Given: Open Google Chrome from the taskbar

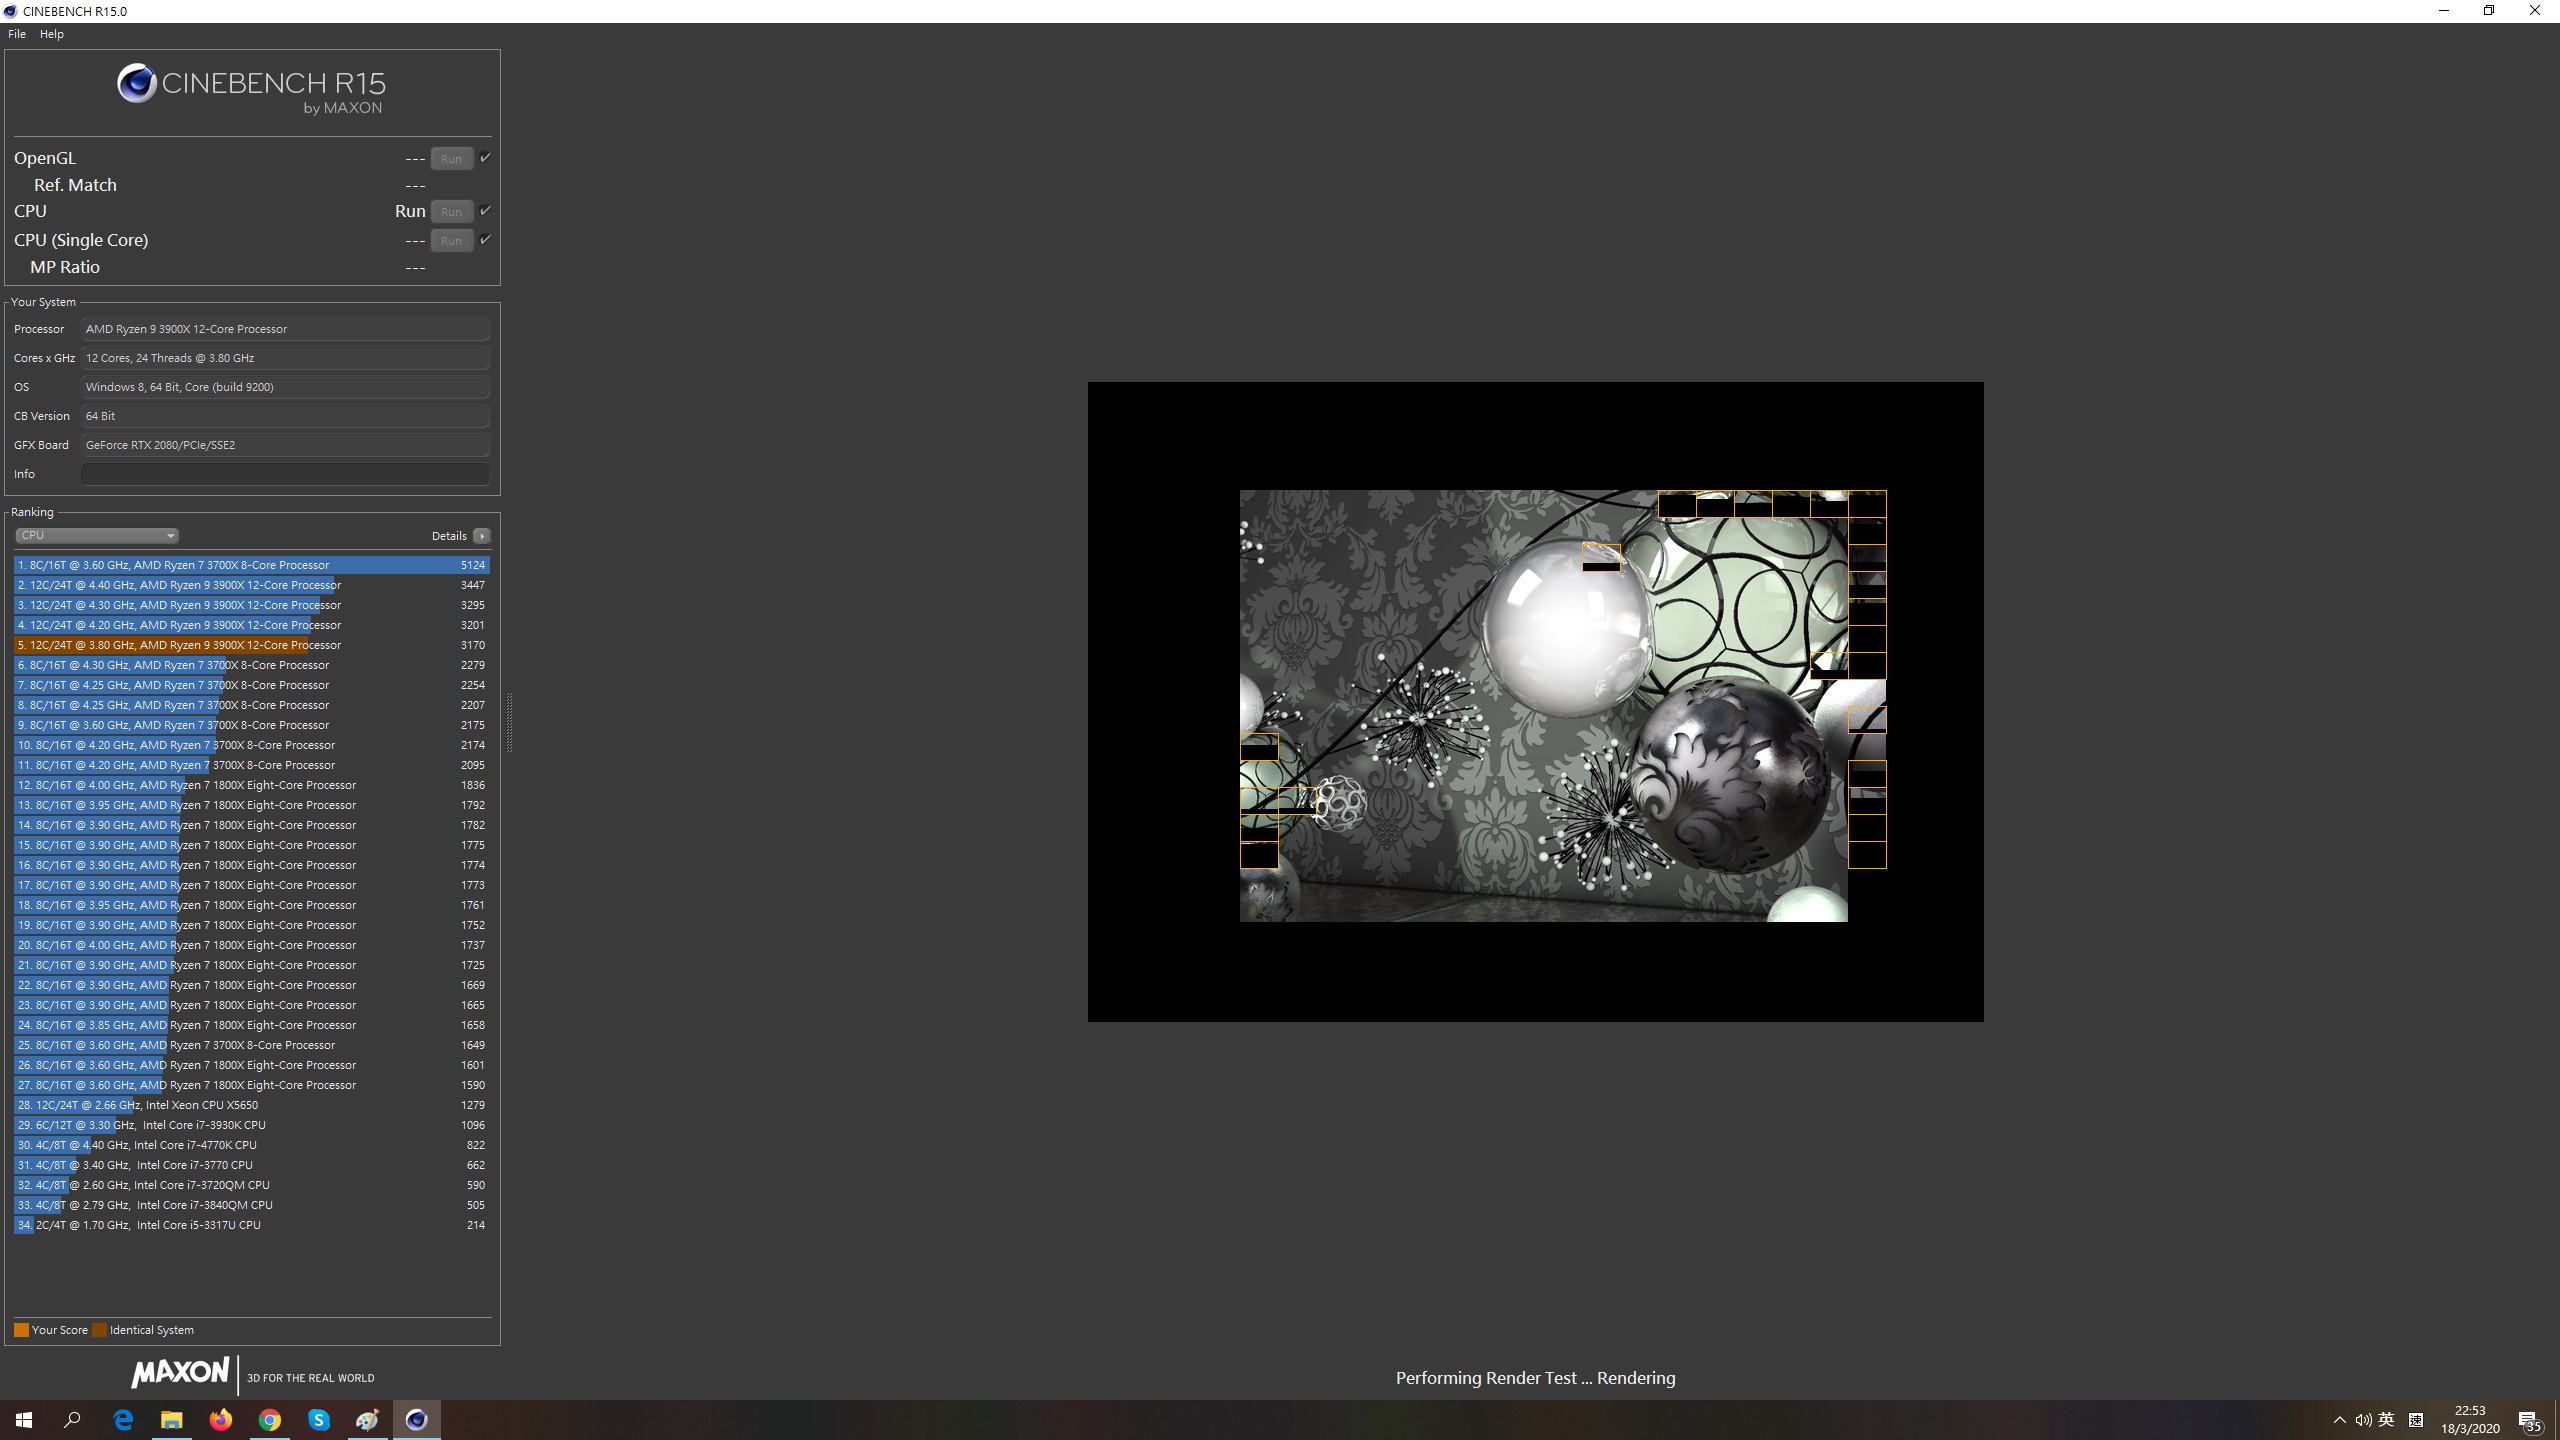Looking at the screenshot, I should 270,1420.
